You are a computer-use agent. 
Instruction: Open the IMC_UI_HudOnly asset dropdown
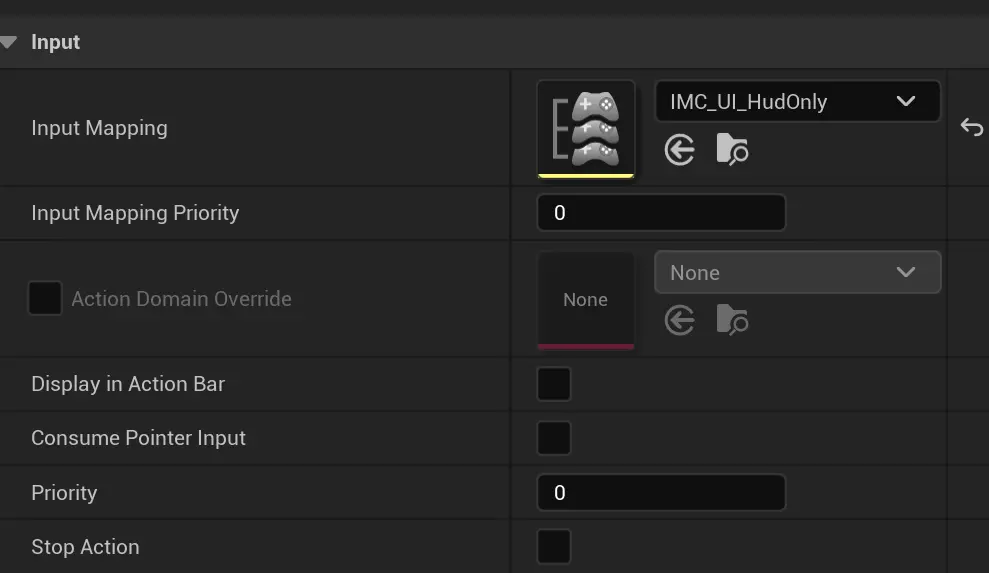click(797, 101)
